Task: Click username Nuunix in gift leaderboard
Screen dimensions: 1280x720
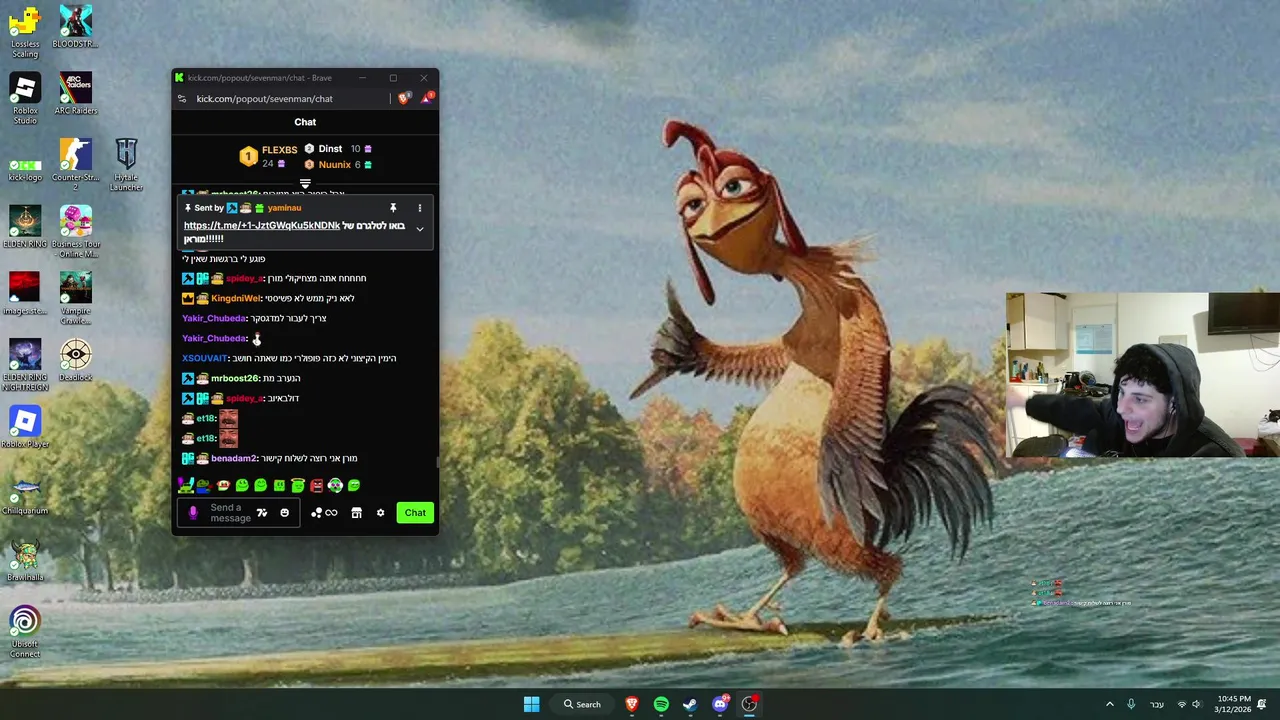Action: coord(335,165)
